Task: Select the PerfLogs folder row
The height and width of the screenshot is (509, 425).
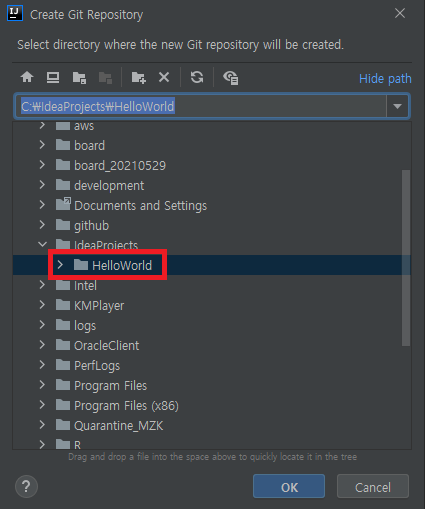Action: click(x=212, y=365)
